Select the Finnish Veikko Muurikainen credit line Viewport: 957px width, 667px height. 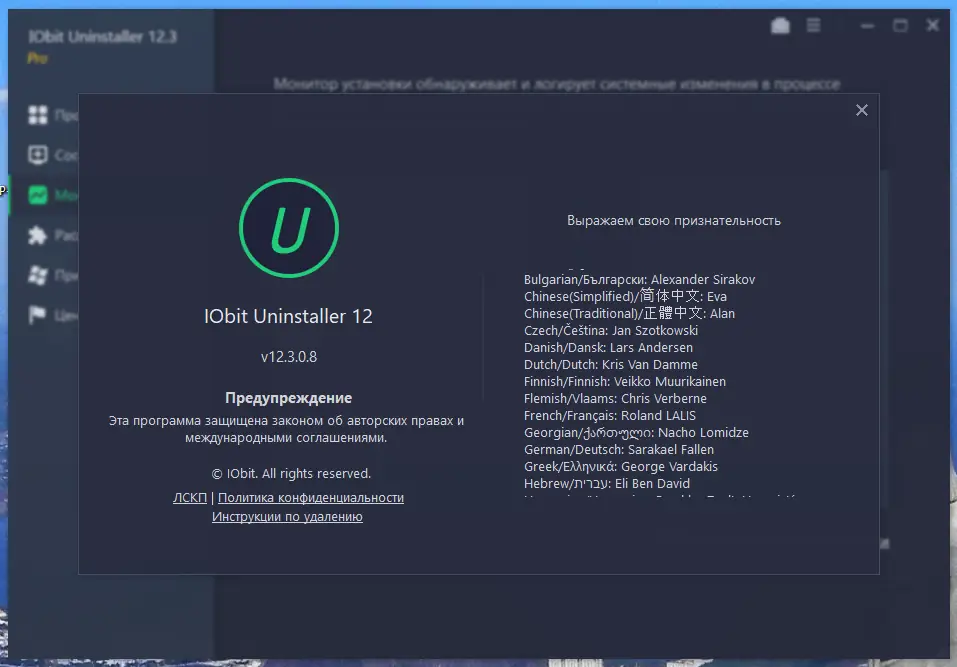click(x=625, y=381)
